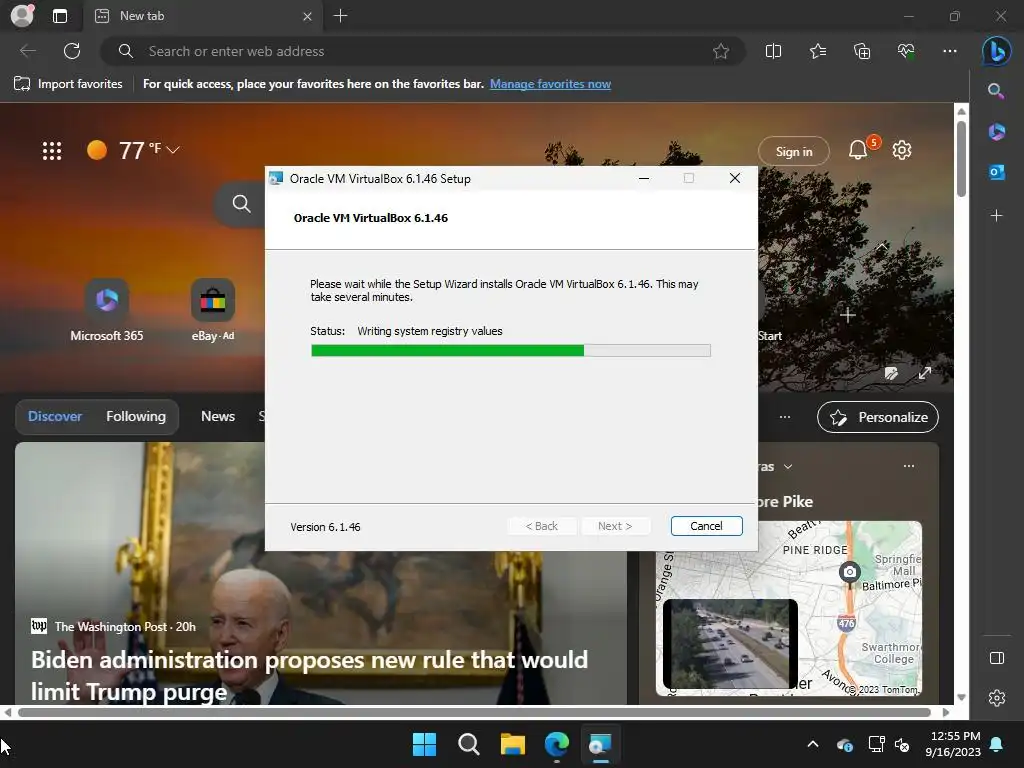Follow the Manage favorites now link

click(551, 84)
